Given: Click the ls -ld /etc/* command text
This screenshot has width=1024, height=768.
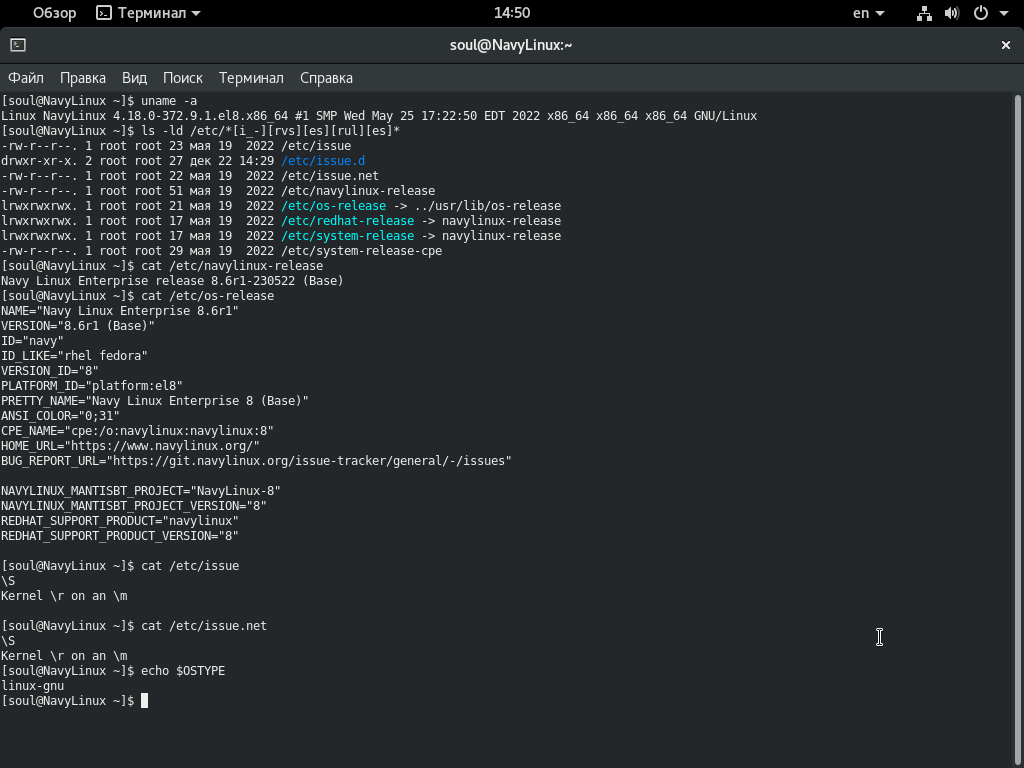Looking at the screenshot, I should (x=271, y=131).
